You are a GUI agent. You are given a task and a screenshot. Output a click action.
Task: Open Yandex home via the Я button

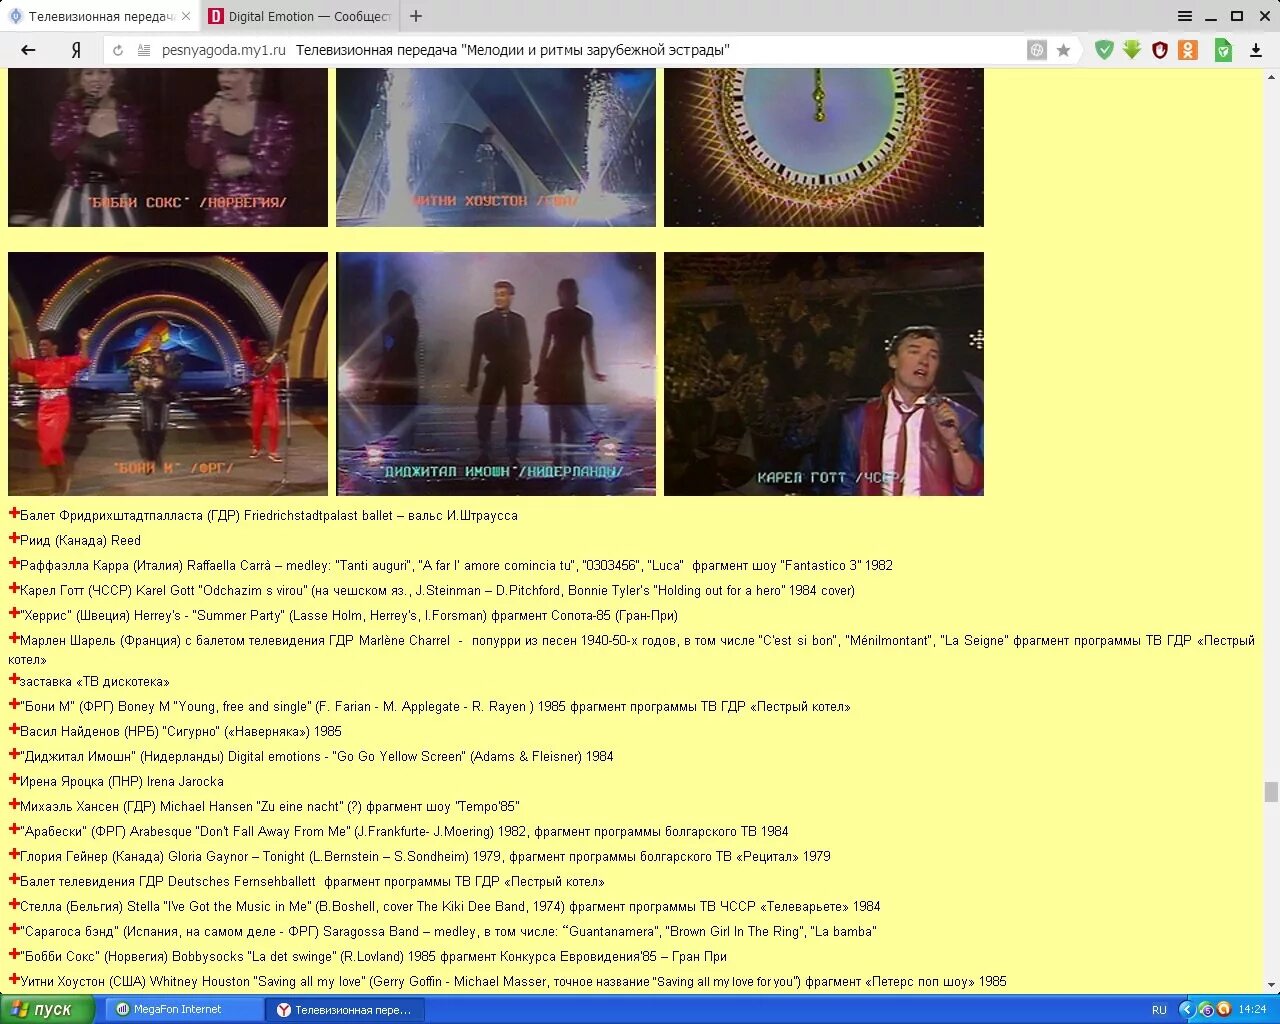click(x=76, y=50)
